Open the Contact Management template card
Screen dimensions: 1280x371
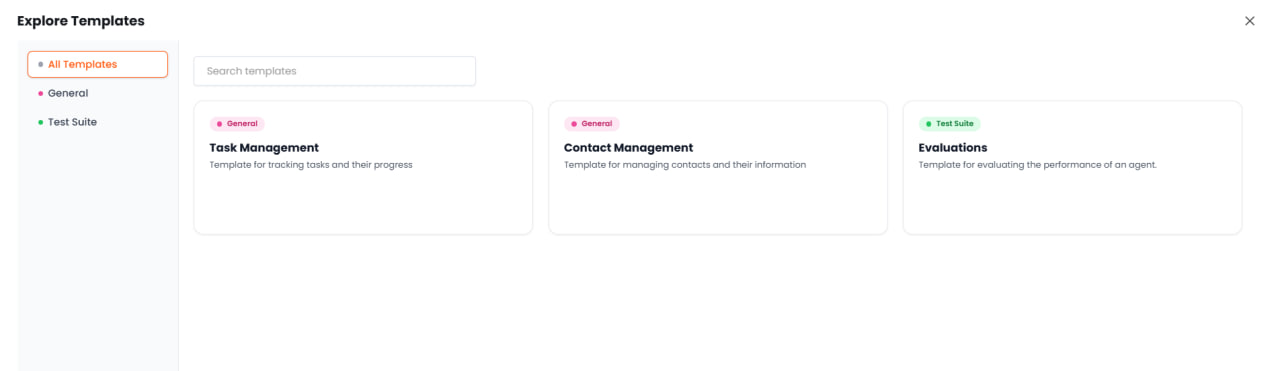pos(718,168)
